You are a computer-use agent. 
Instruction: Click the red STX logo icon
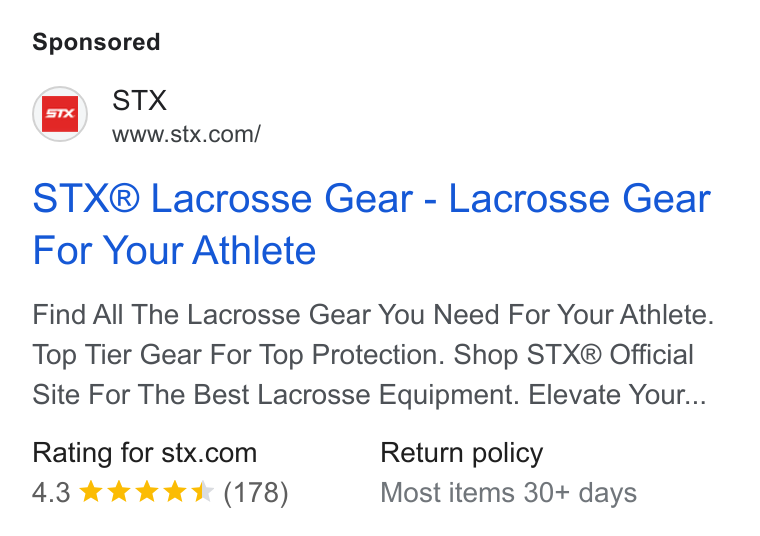60,114
